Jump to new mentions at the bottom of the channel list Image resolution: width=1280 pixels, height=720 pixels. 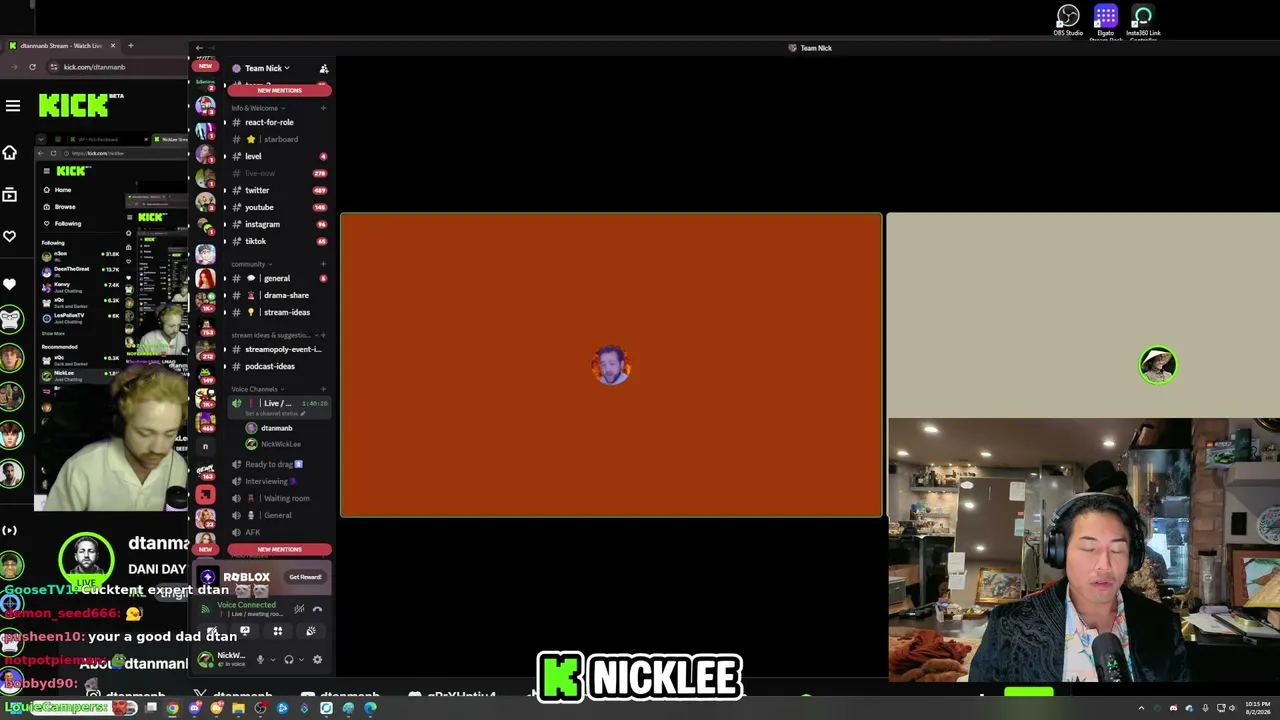click(279, 549)
